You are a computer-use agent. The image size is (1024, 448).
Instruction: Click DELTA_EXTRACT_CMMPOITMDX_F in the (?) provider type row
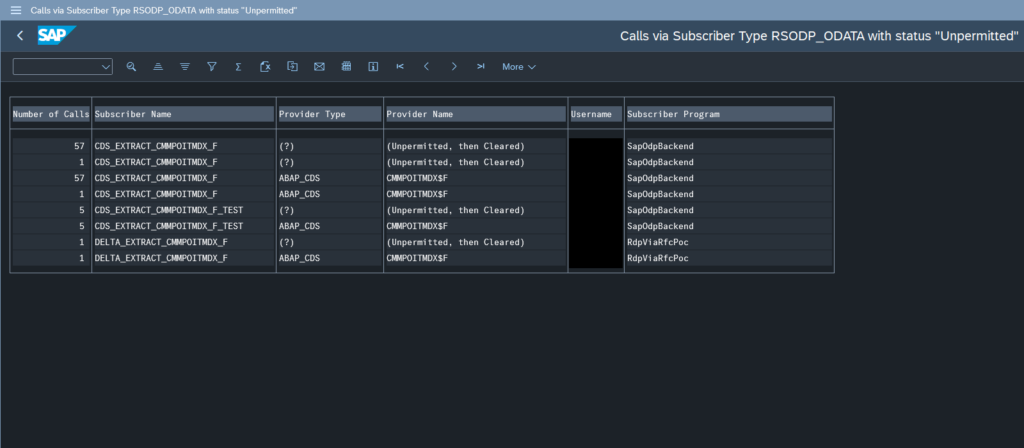pos(161,242)
